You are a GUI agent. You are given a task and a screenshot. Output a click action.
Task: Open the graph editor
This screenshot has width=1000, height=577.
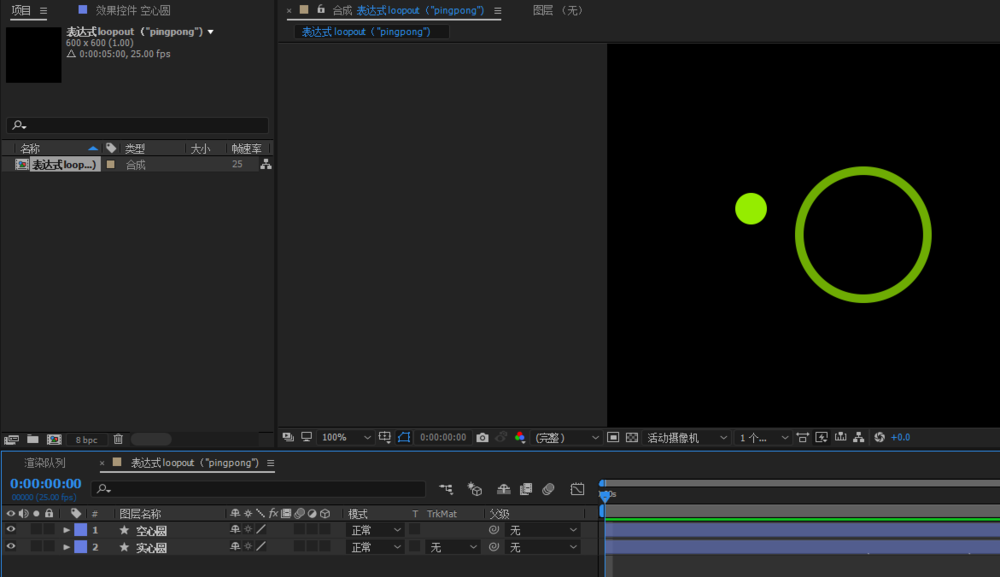pyautogui.click(x=577, y=489)
